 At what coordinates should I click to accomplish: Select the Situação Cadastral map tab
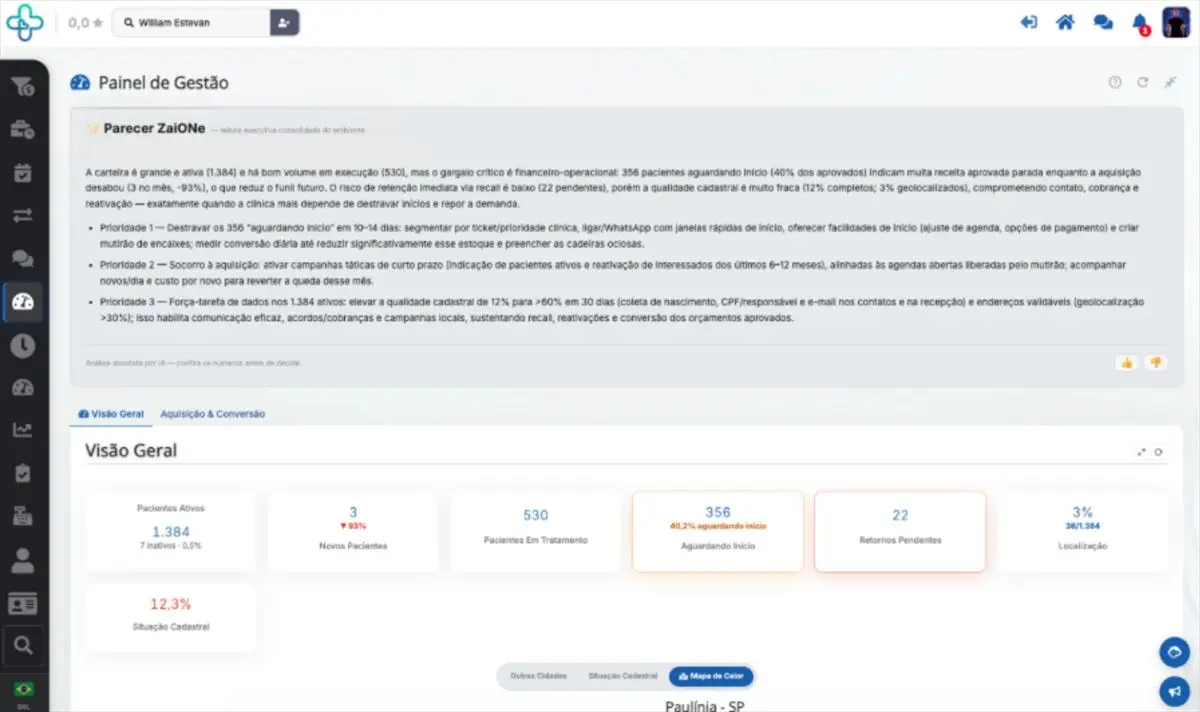[x=623, y=676]
